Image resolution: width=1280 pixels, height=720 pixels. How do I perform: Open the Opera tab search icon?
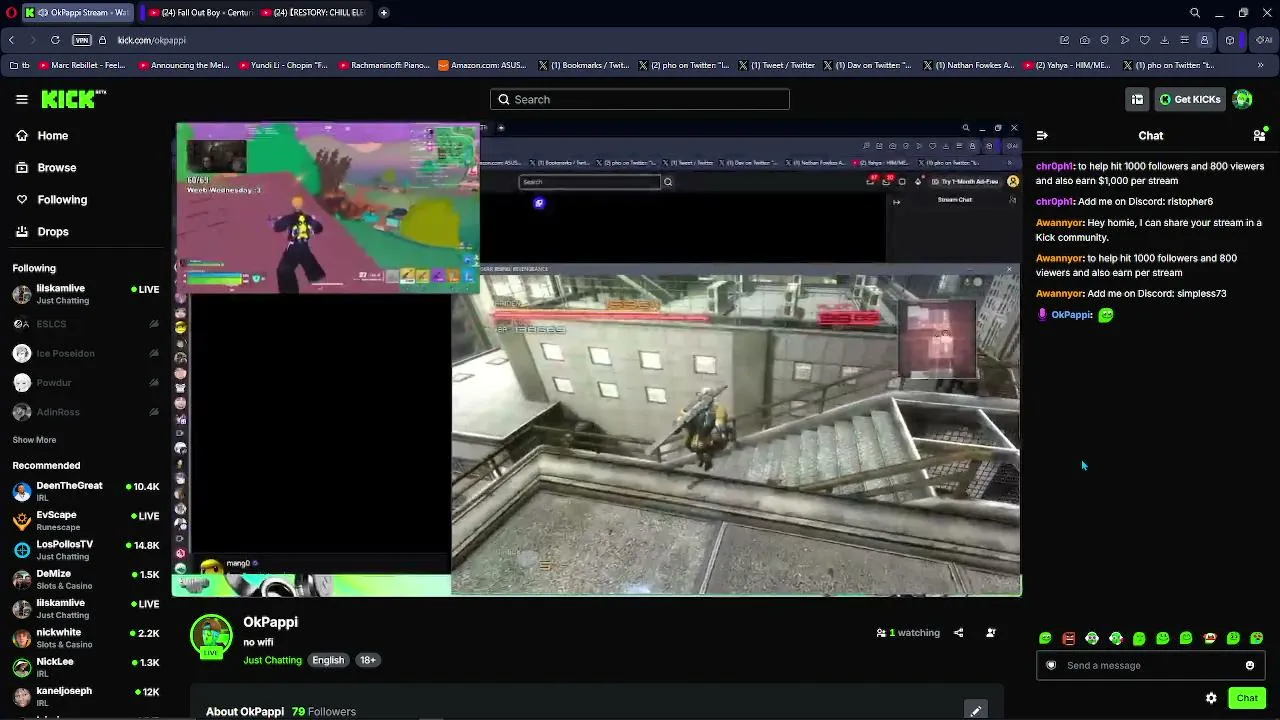(x=1195, y=13)
